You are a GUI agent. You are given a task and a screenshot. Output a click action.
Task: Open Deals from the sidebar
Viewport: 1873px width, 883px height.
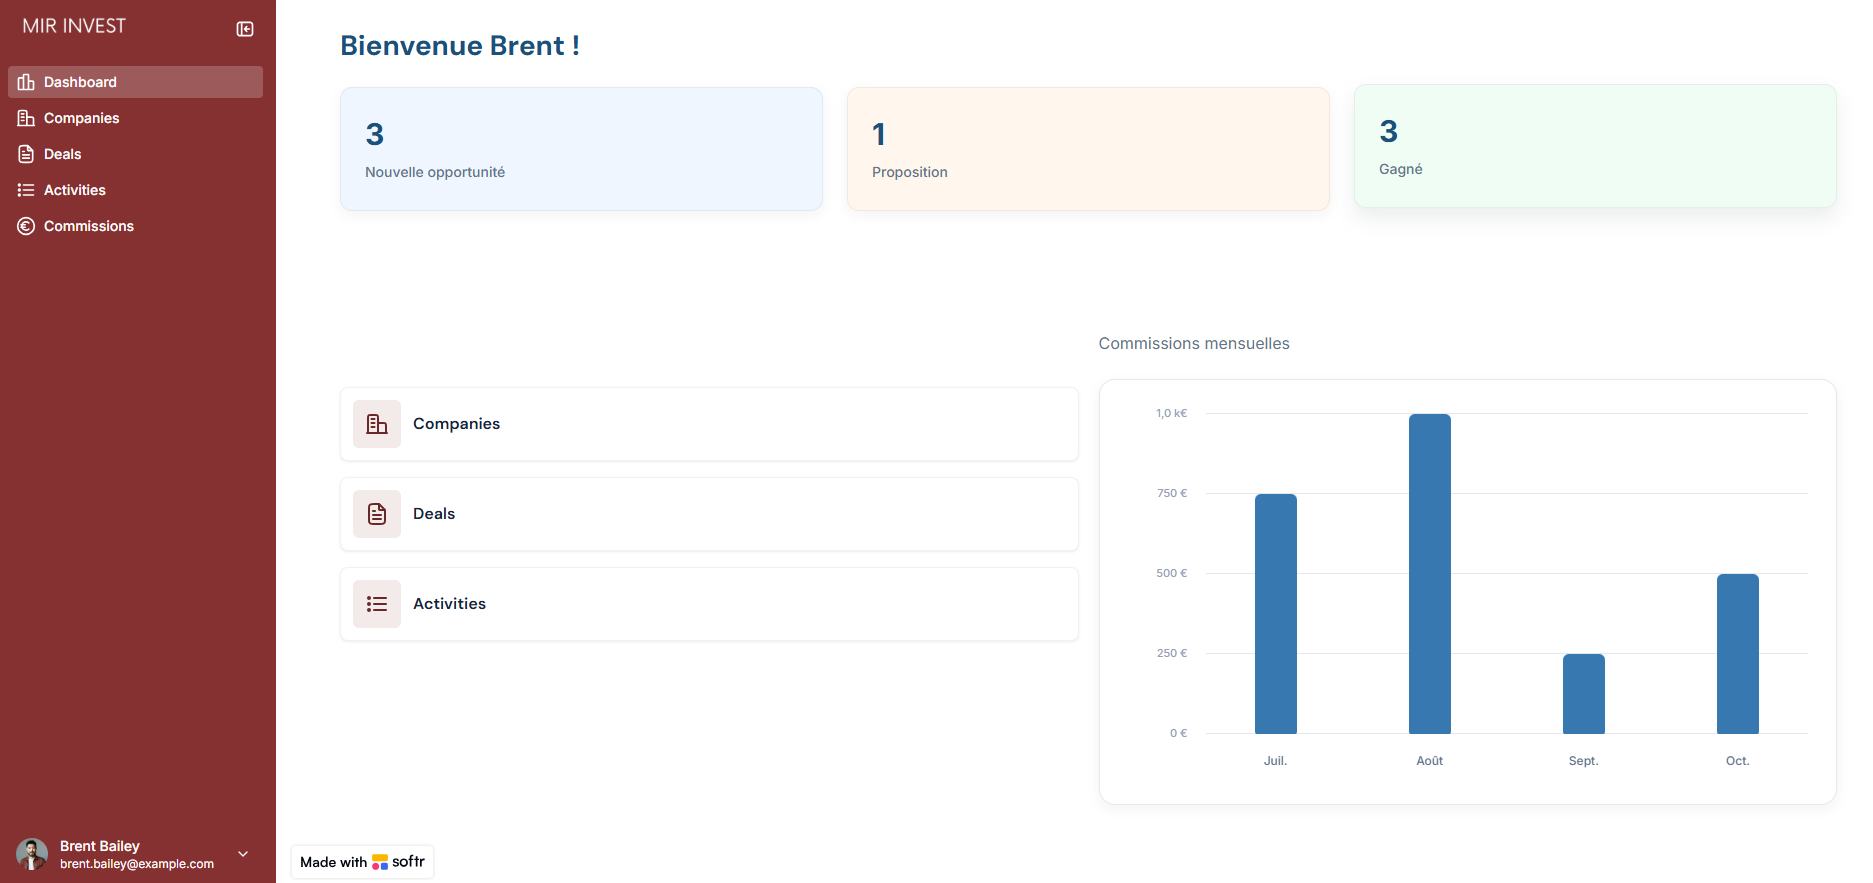click(135, 154)
